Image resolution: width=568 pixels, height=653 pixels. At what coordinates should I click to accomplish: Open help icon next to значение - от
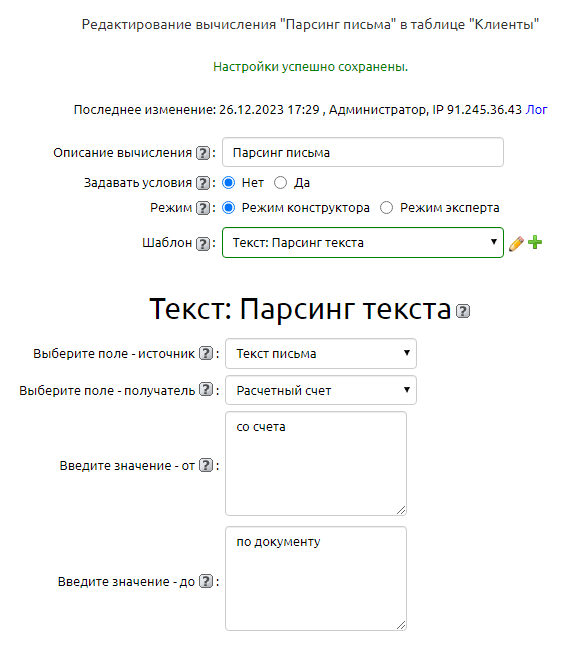click(206, 465)
